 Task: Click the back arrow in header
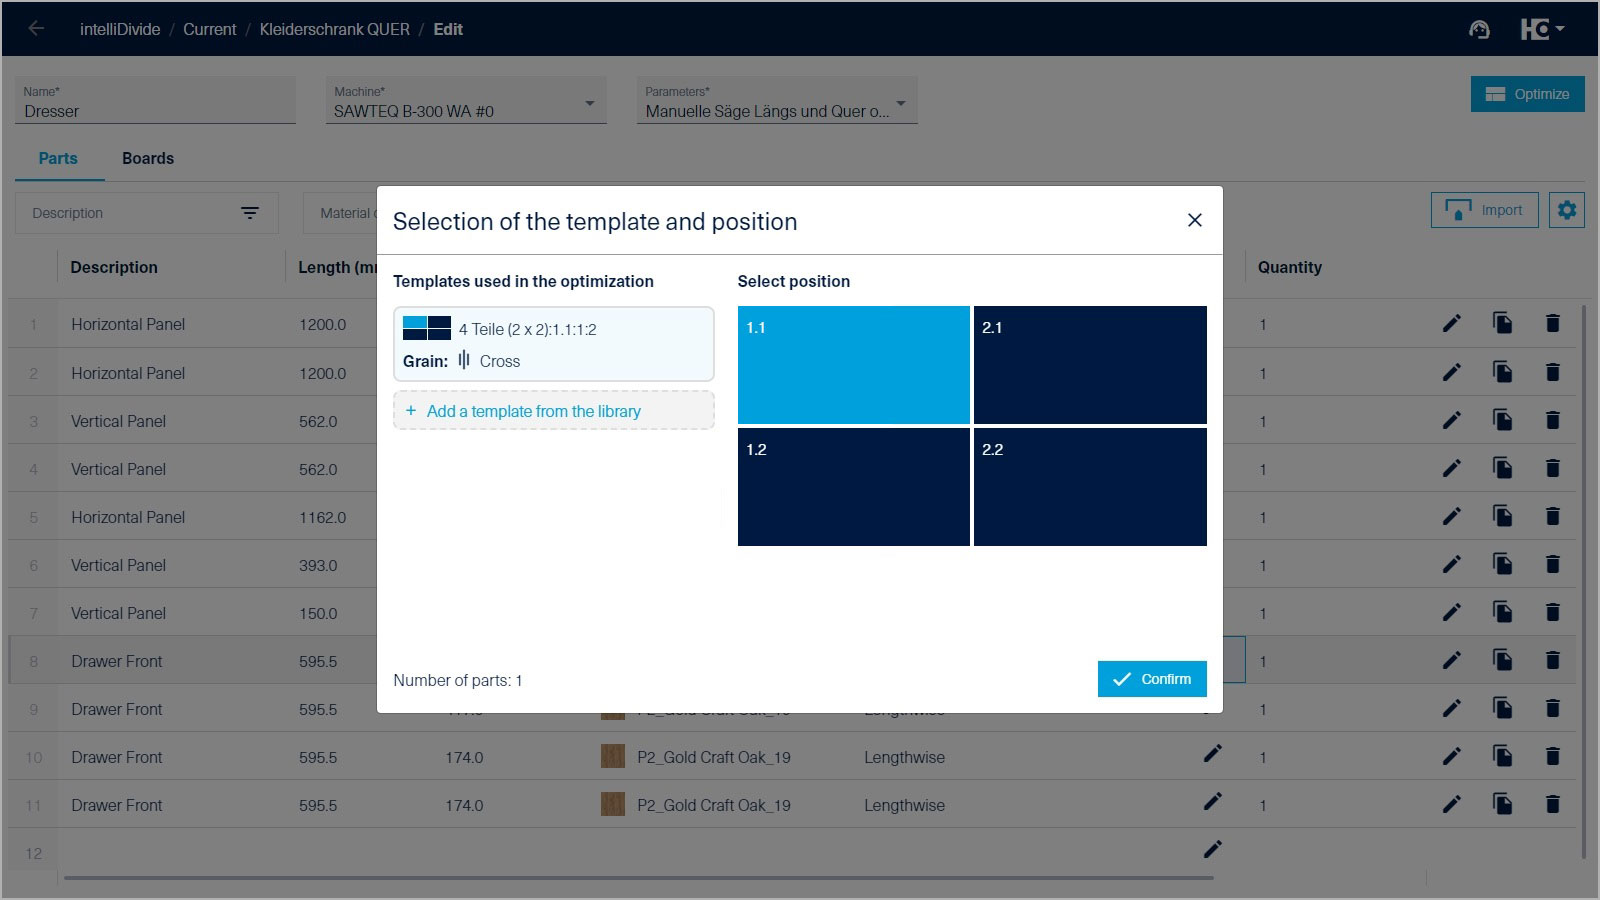pyautogui.click(x=36, y=29)
